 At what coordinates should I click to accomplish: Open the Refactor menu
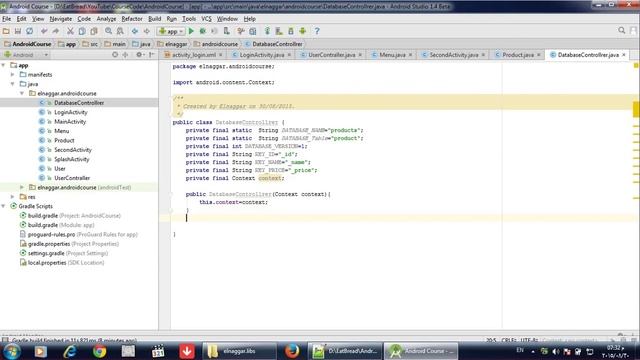point(132,19)
